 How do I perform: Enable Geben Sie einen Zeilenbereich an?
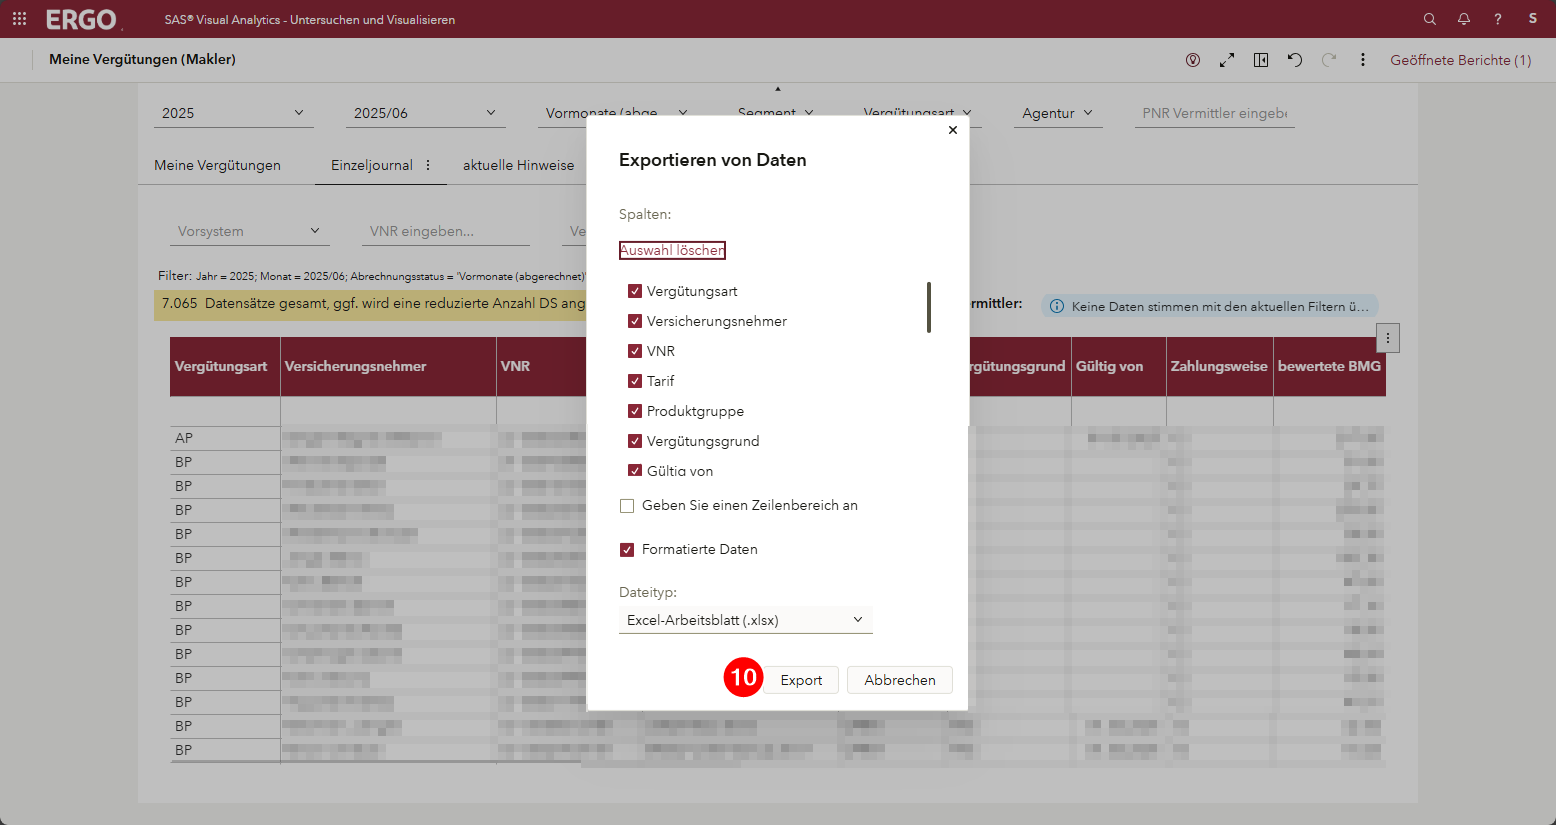tap(627, 506)
